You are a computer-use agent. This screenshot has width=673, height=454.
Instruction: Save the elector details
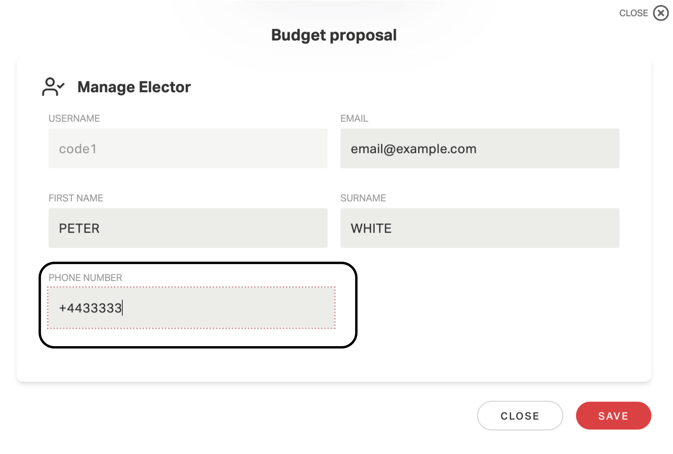pyautogui.click(x=613, y=415)
